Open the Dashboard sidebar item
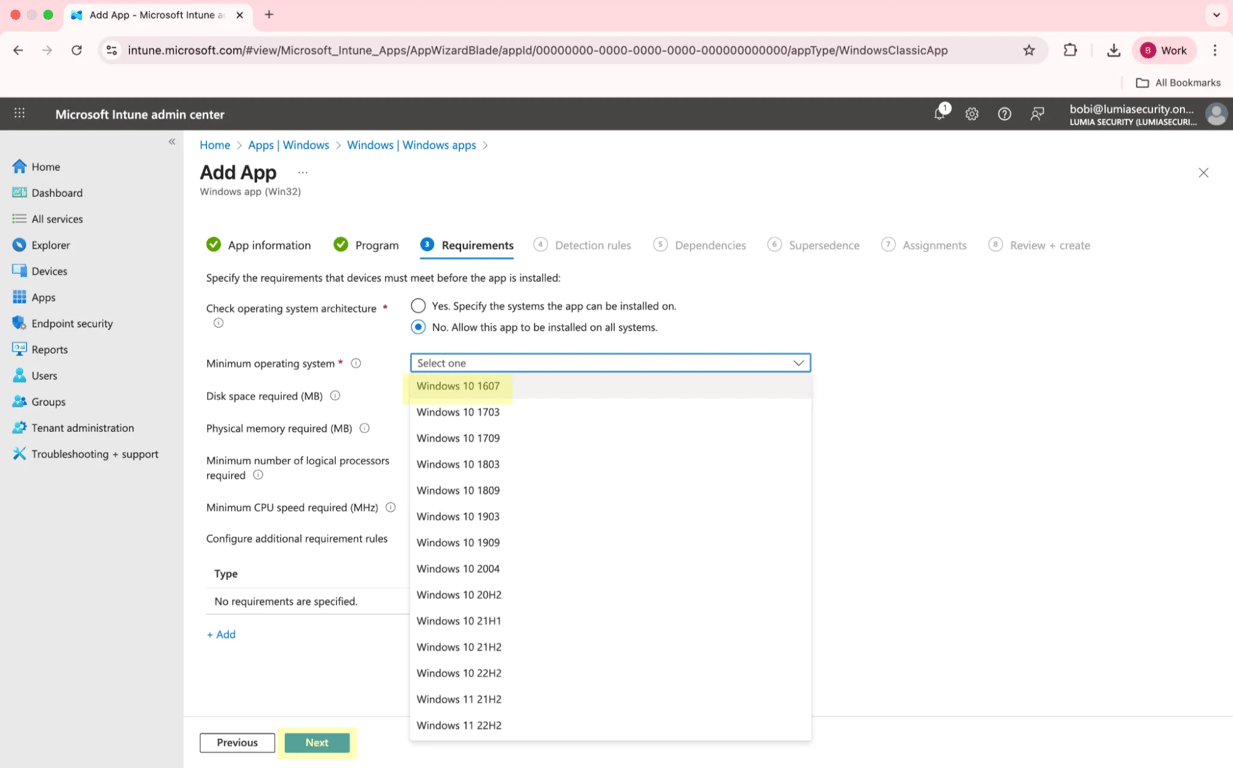 tap(47, 193)
